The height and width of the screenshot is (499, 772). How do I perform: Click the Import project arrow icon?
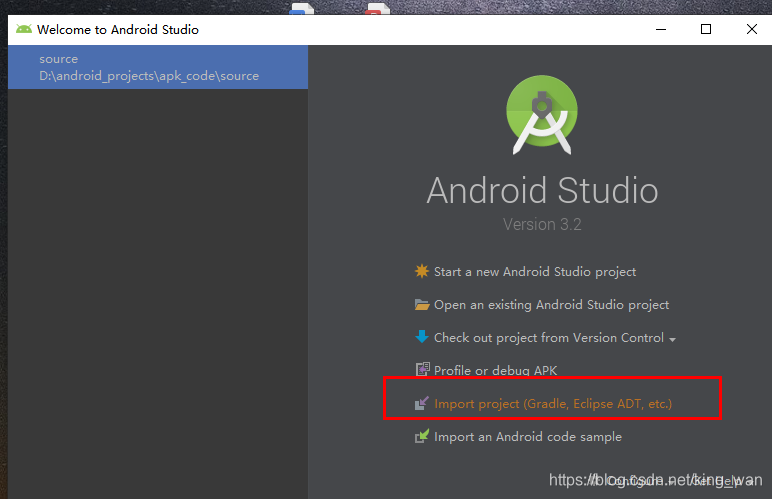421,404
